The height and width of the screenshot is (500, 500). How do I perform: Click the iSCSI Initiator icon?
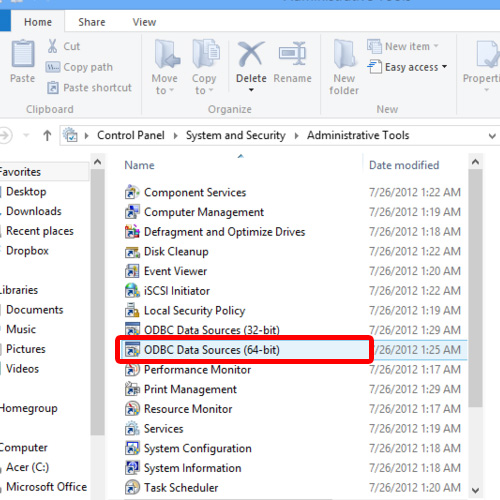point(132,291)
